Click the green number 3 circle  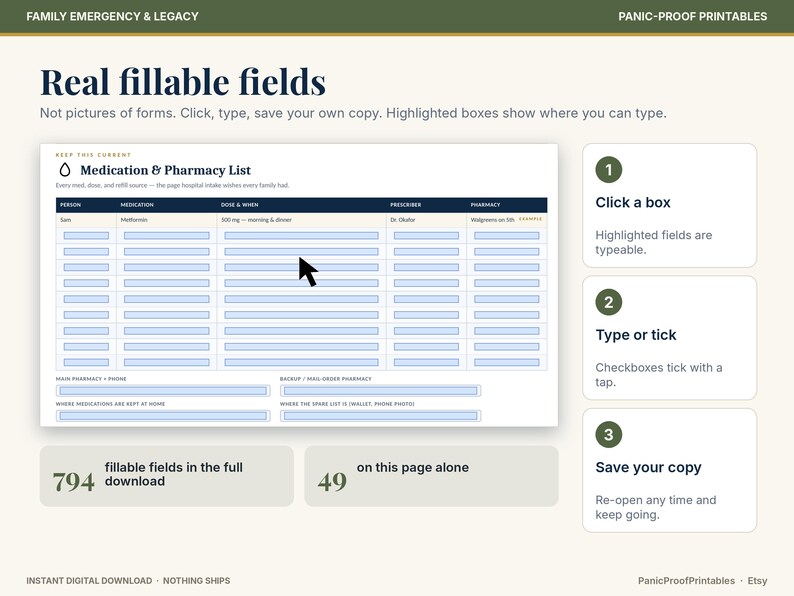[x=609, y=434]
